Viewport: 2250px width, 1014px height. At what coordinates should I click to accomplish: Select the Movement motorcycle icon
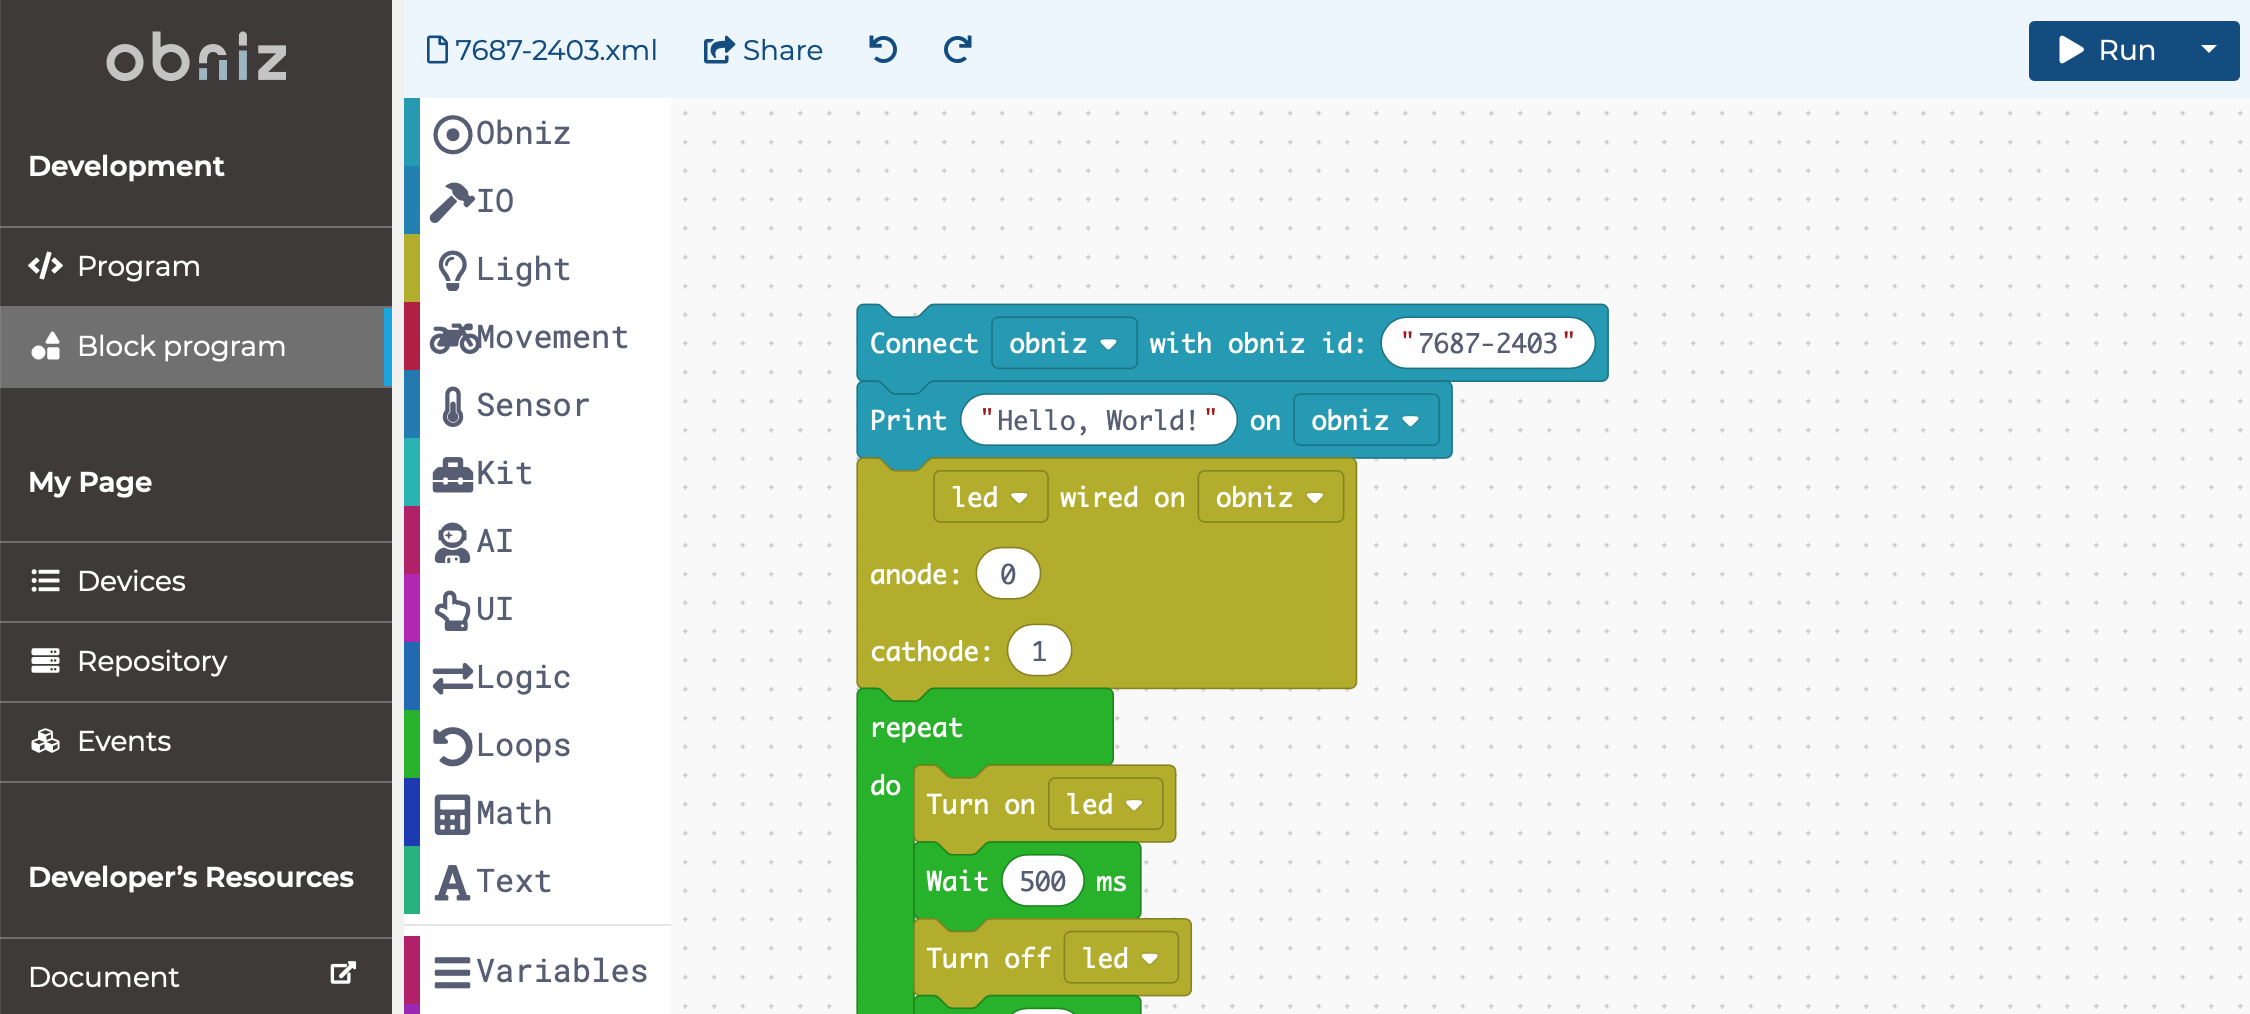click(x=455, y=338)
